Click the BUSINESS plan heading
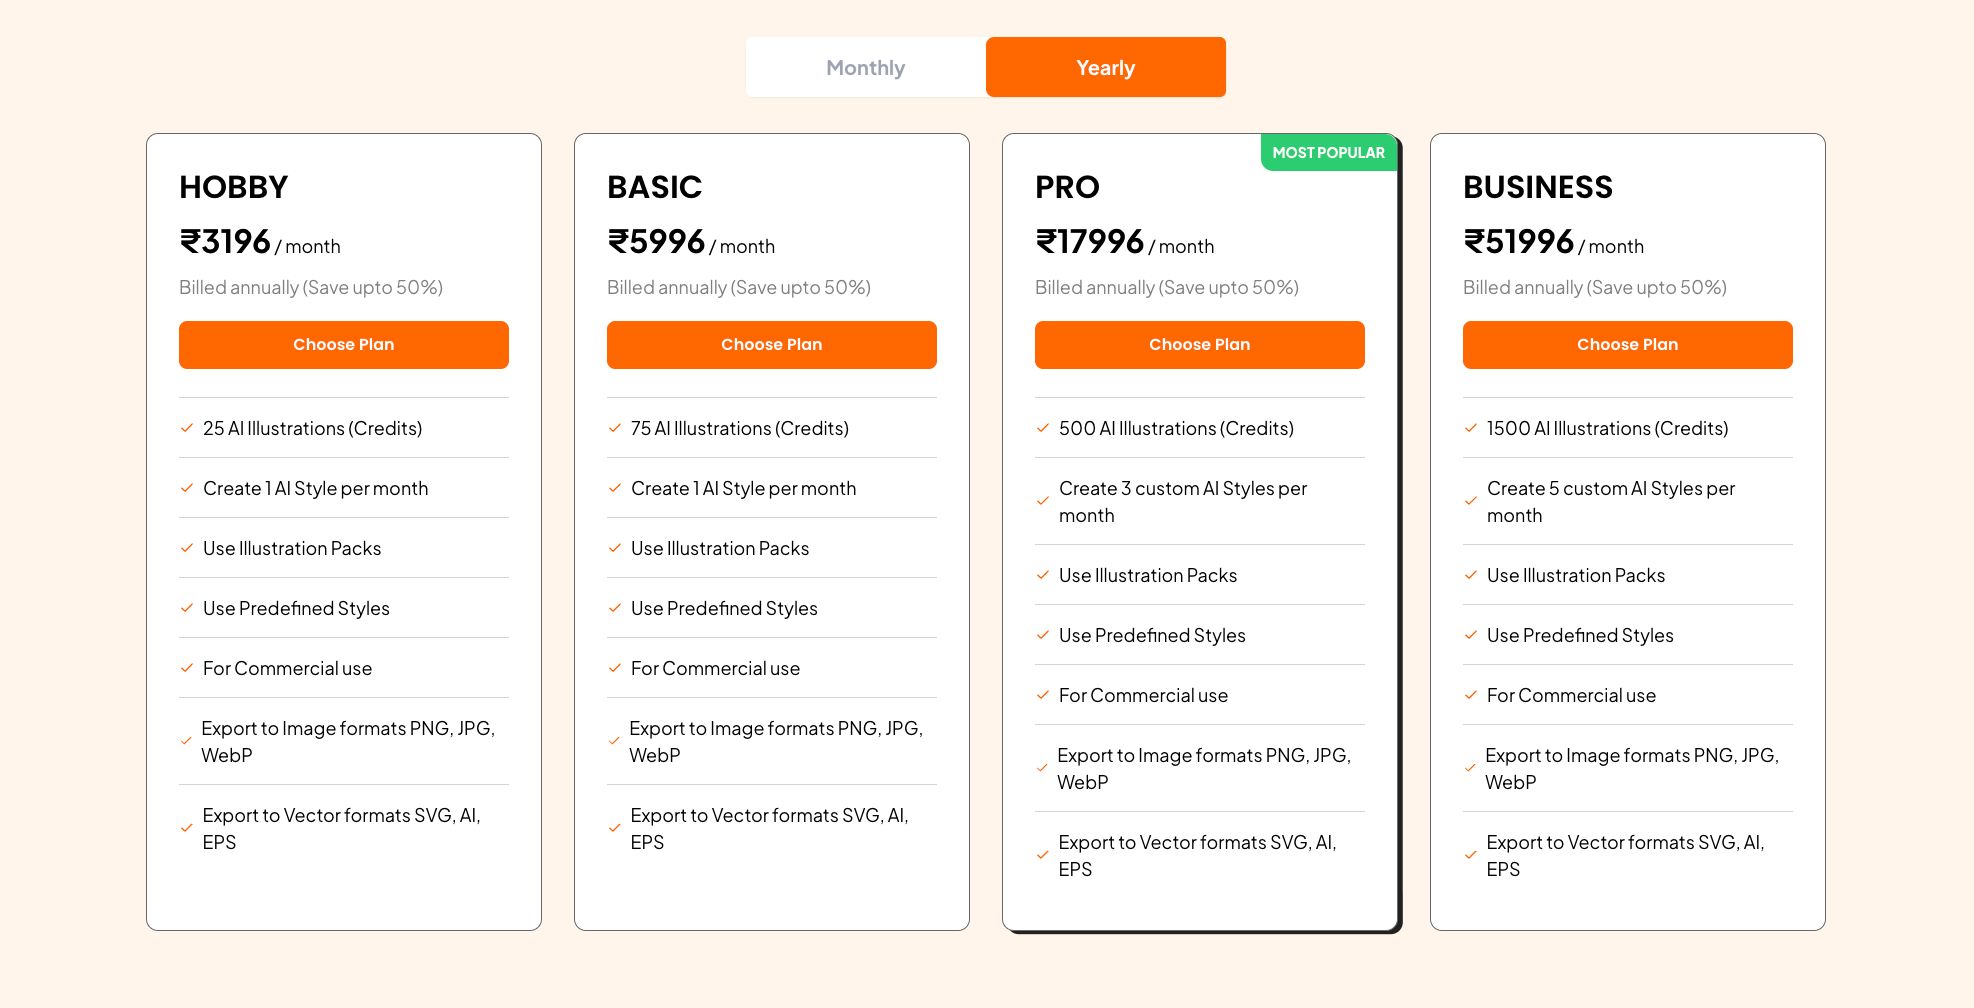 (1537, 187)
